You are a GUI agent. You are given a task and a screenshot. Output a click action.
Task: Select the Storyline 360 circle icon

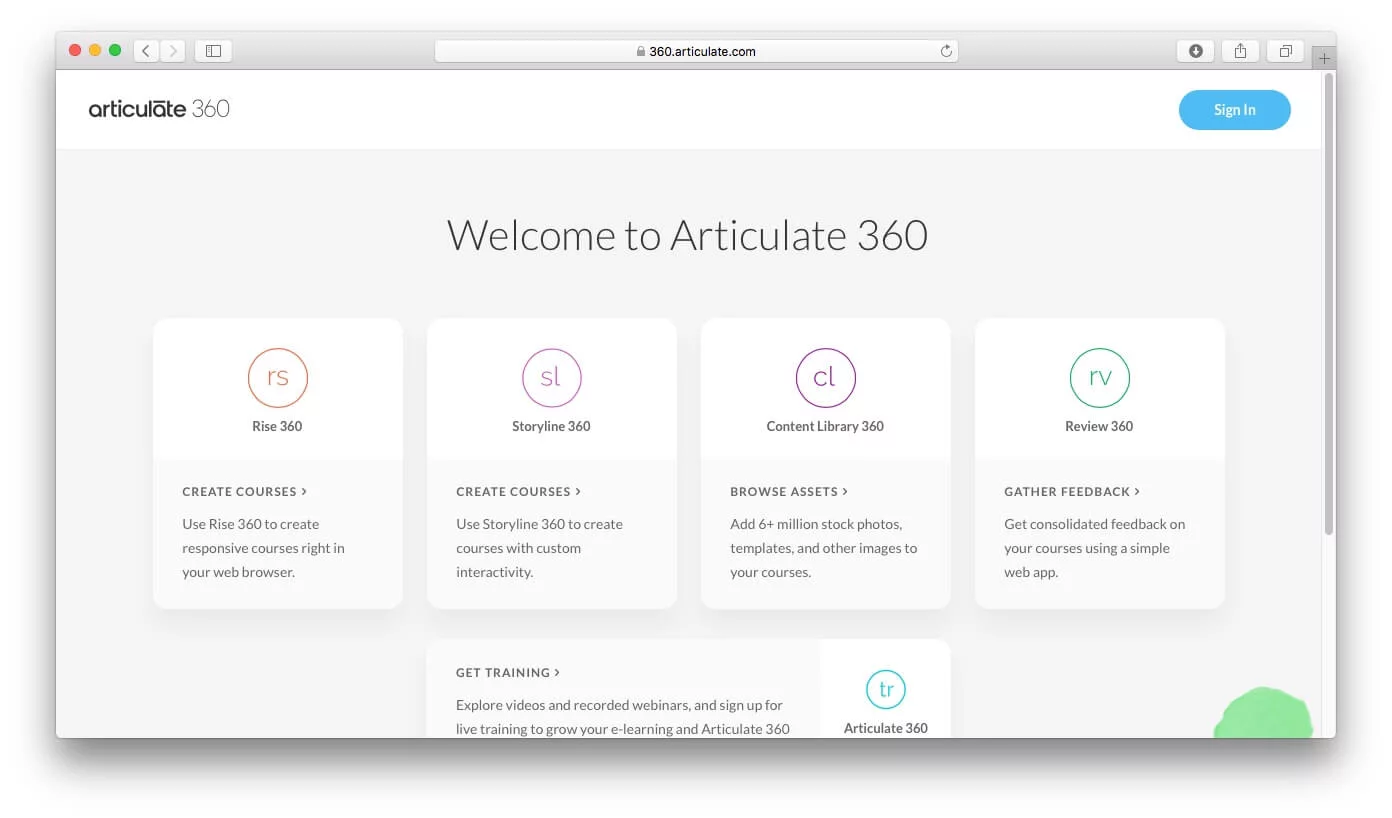551,377
